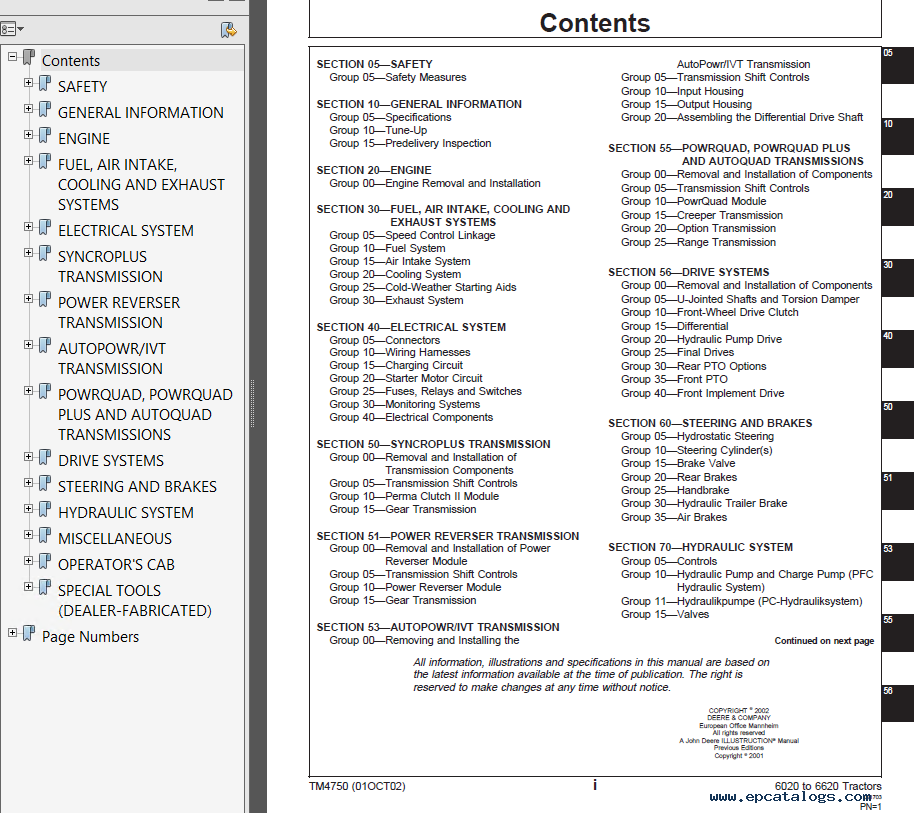Click the www.epcatalogs.com link
The image size is (922, 813).
click(x=790, y=797)
